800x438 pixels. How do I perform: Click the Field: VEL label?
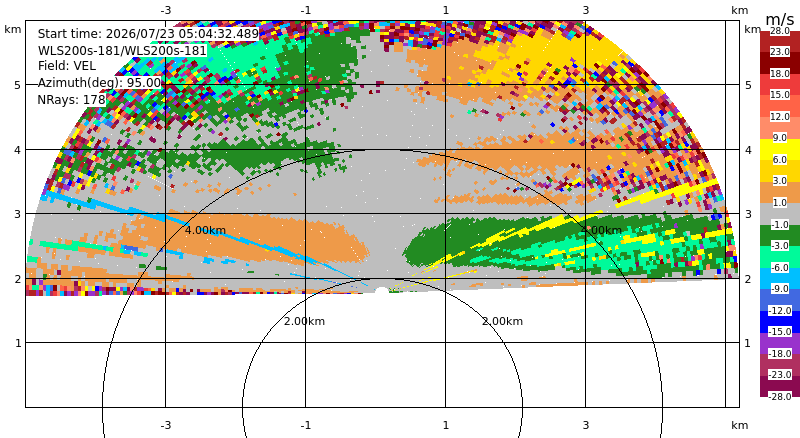67,66
